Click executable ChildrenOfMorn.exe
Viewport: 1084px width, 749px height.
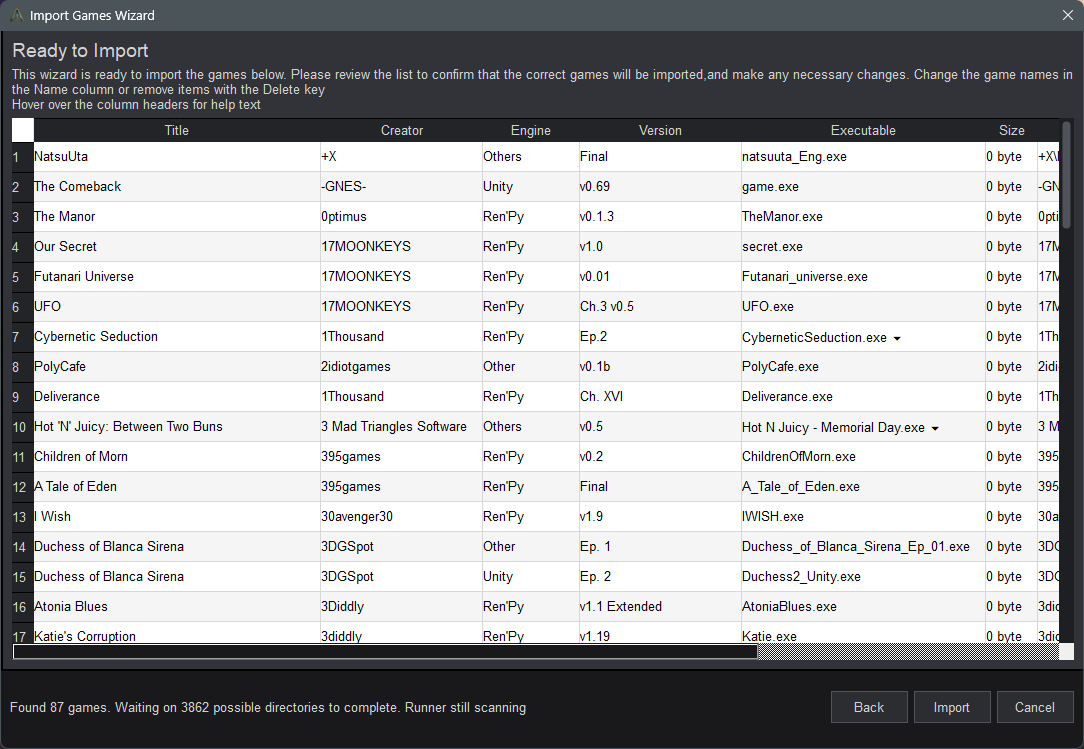pyautogui.click(x=863, y=456)
